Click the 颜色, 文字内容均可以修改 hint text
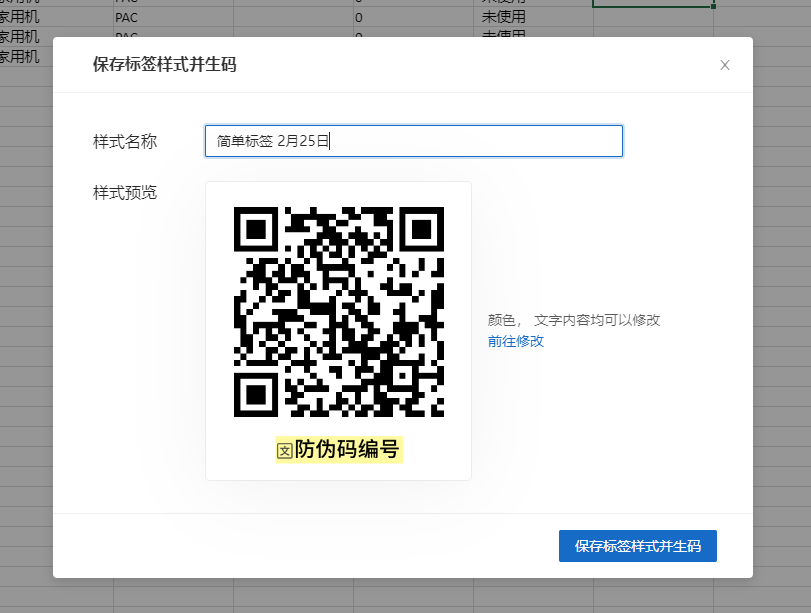The image size is (811, 613). pos(574,320)
